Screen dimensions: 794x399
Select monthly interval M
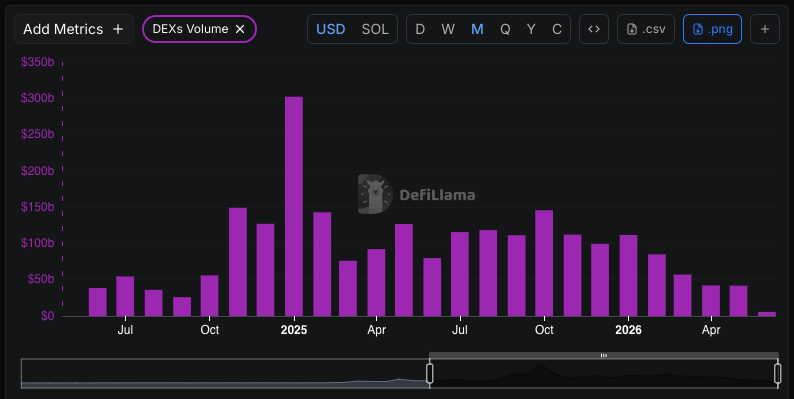[x=477, y=29]
